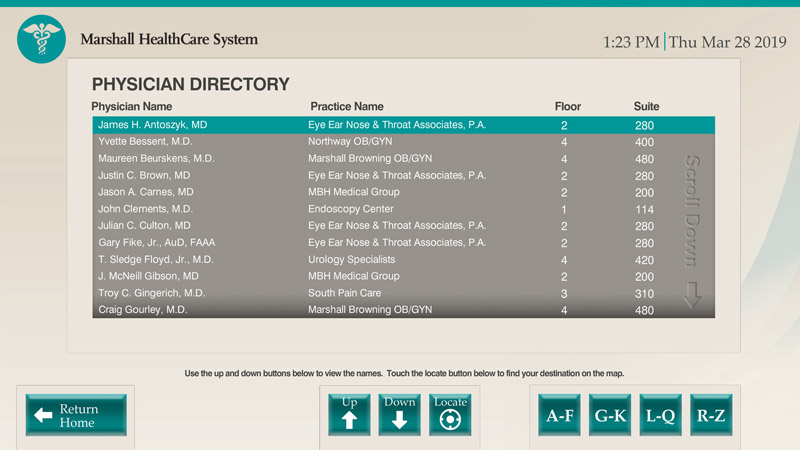The height and width of the screenshot is (450, 800).
Task: Filter physicians by R-Z
Action: 711,415
